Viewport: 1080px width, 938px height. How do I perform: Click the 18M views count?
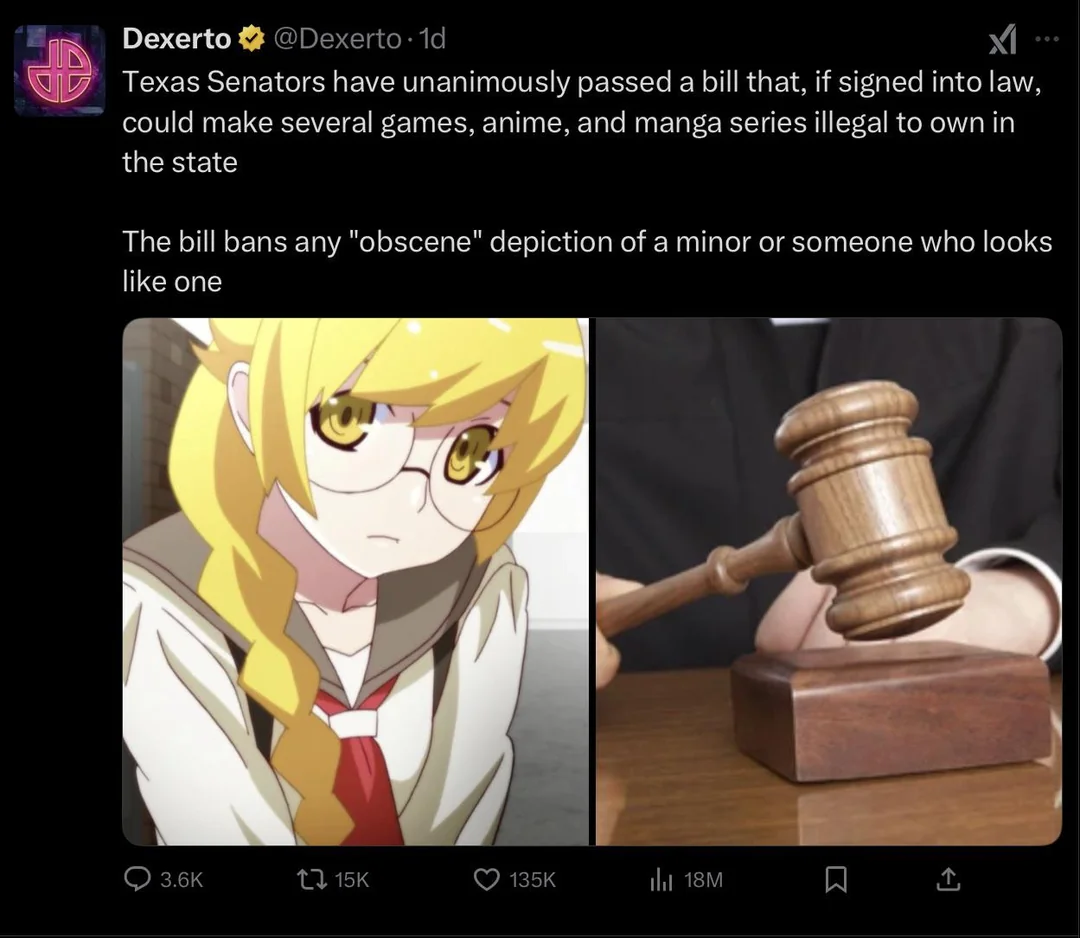point(703,880)
